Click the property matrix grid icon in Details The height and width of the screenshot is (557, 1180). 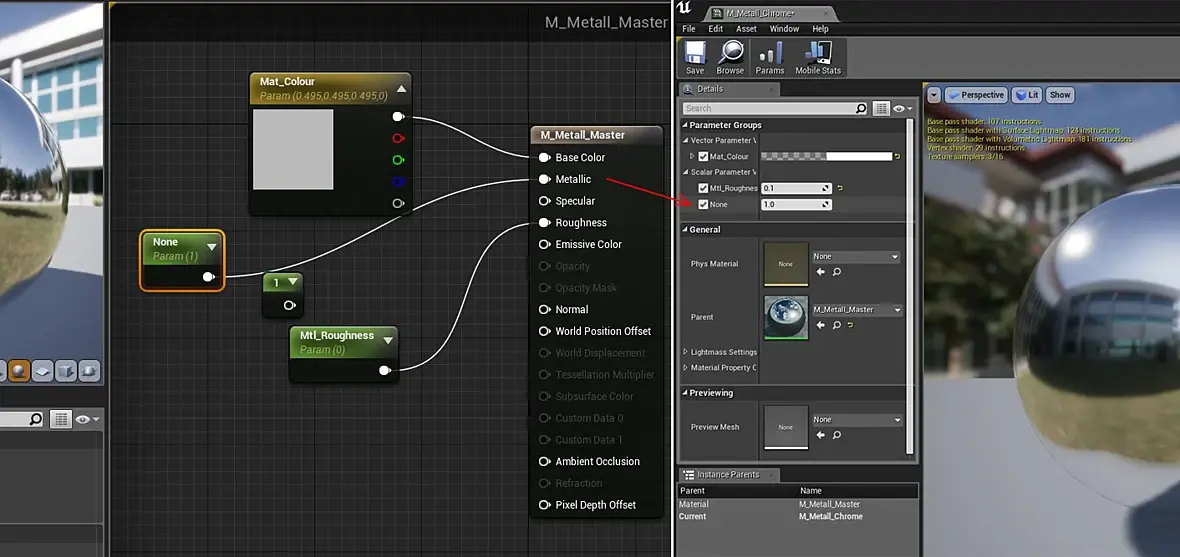tap(880, 109)
